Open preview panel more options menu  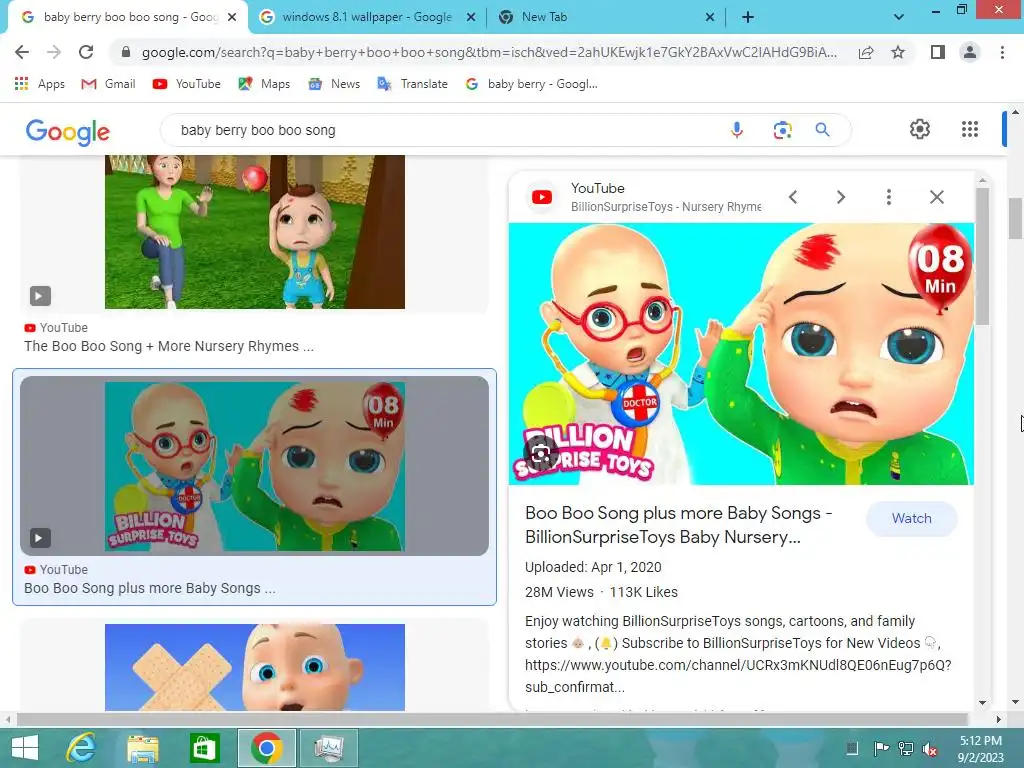[x=888, y=197]
